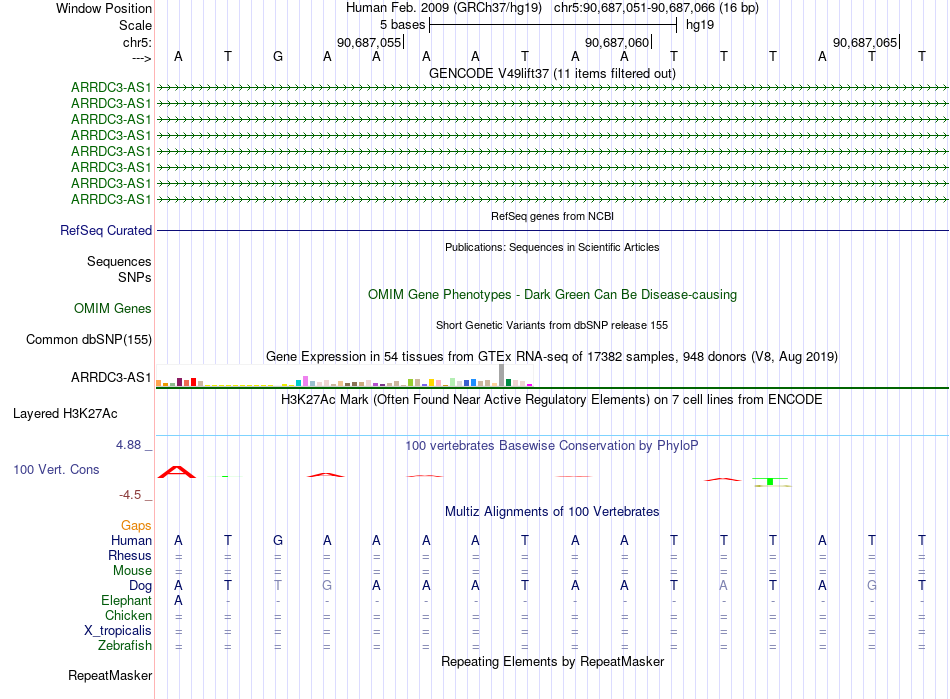Image resolution: width=950 pixels, height=699 pixels.
Task: Open the GENCODE V49lift37 track title
Action: click(552, 73)
